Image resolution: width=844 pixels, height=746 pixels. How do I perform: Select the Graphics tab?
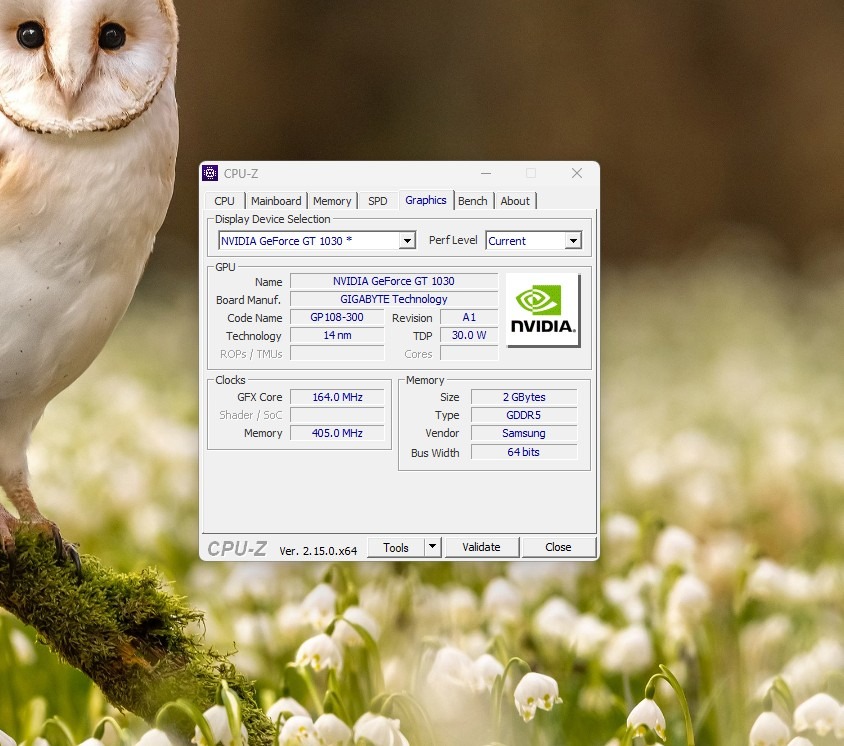point(426,200)
